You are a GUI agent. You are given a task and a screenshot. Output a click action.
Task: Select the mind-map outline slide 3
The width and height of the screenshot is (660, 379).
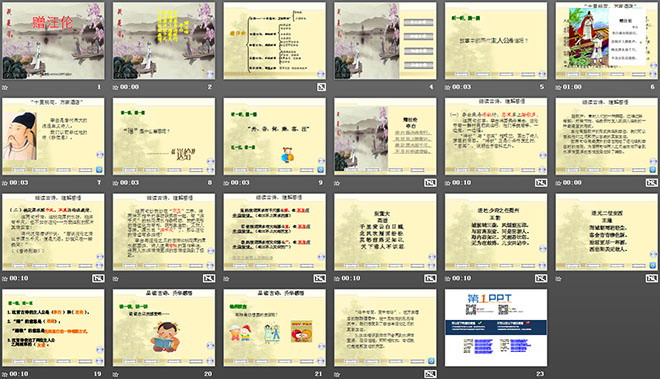click(274, 41)
